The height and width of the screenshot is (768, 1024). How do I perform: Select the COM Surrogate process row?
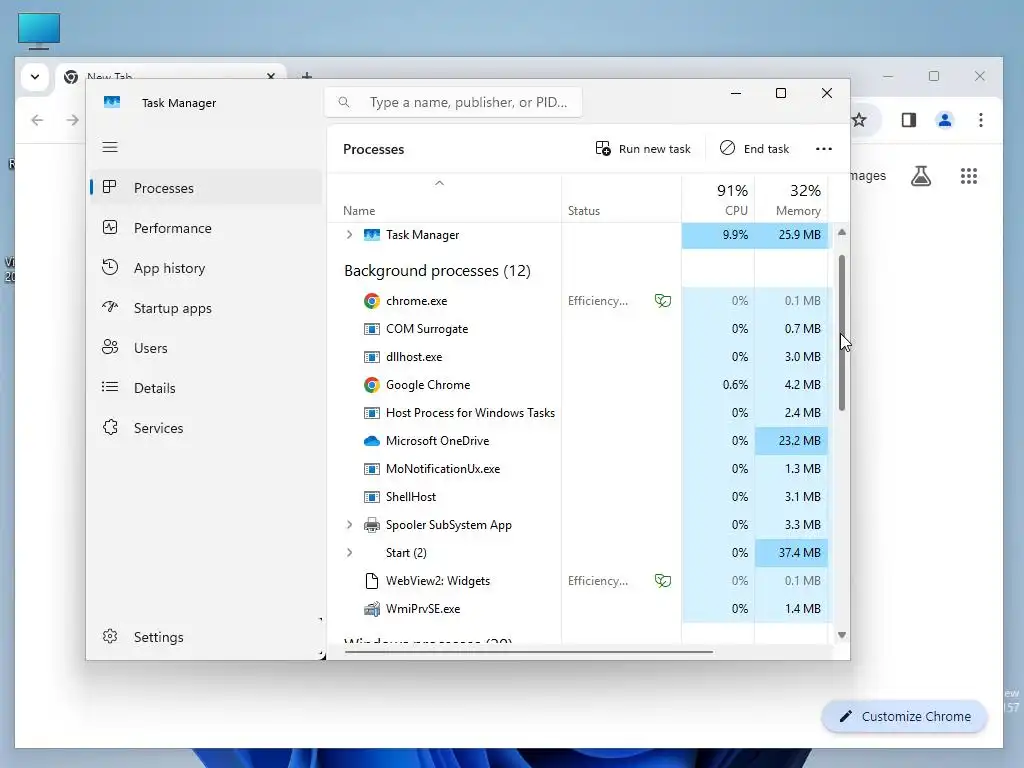point(580,328)
